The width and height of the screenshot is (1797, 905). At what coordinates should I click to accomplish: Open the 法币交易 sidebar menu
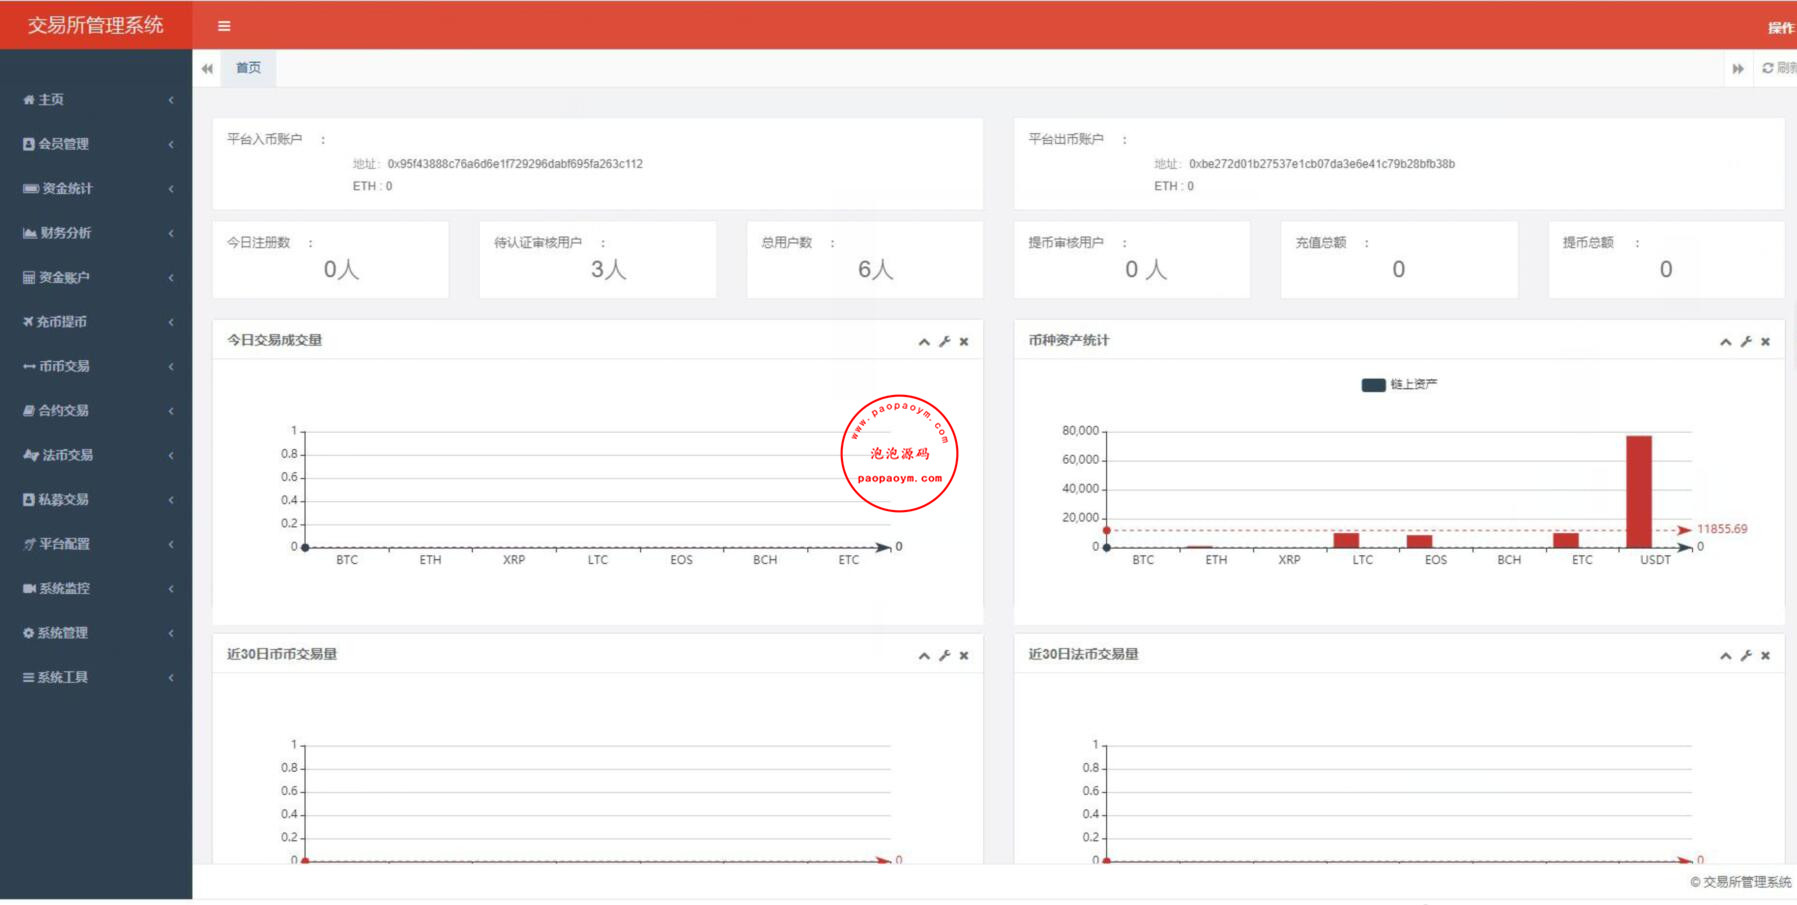pyautogui.click(x=96, y=455)
